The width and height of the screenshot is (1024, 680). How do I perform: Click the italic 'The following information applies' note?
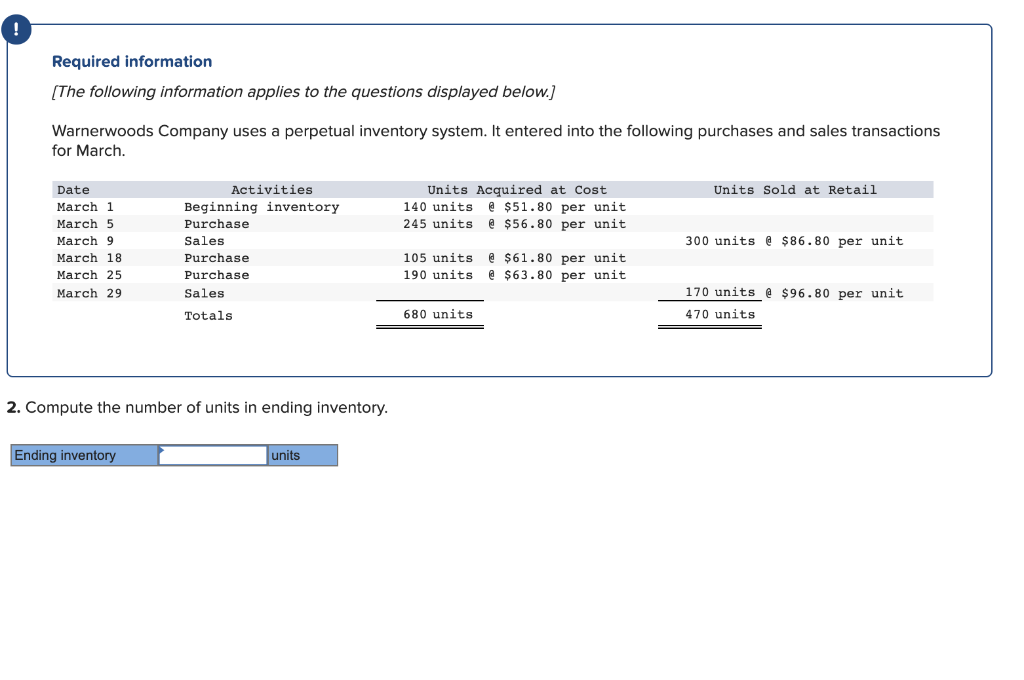tap(304, 91)
